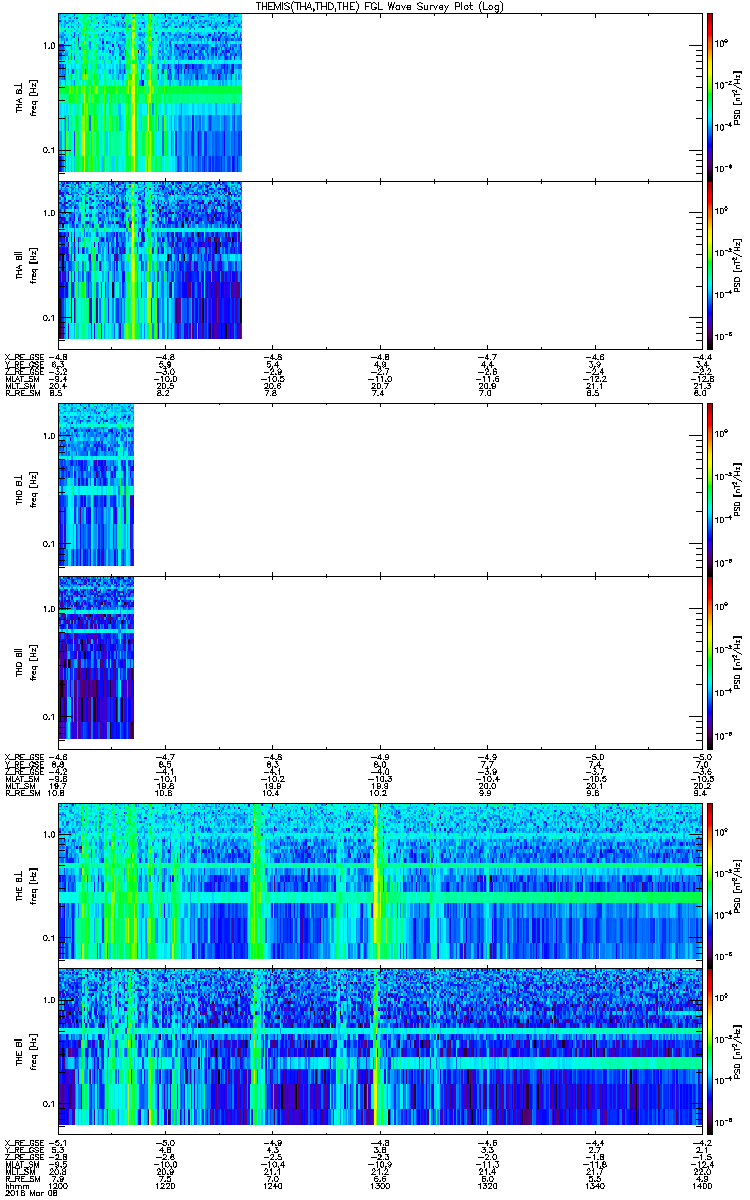Click the 1300 time tick label
Viewport: 750px width, 1200px height.
tap(379, 1184)
